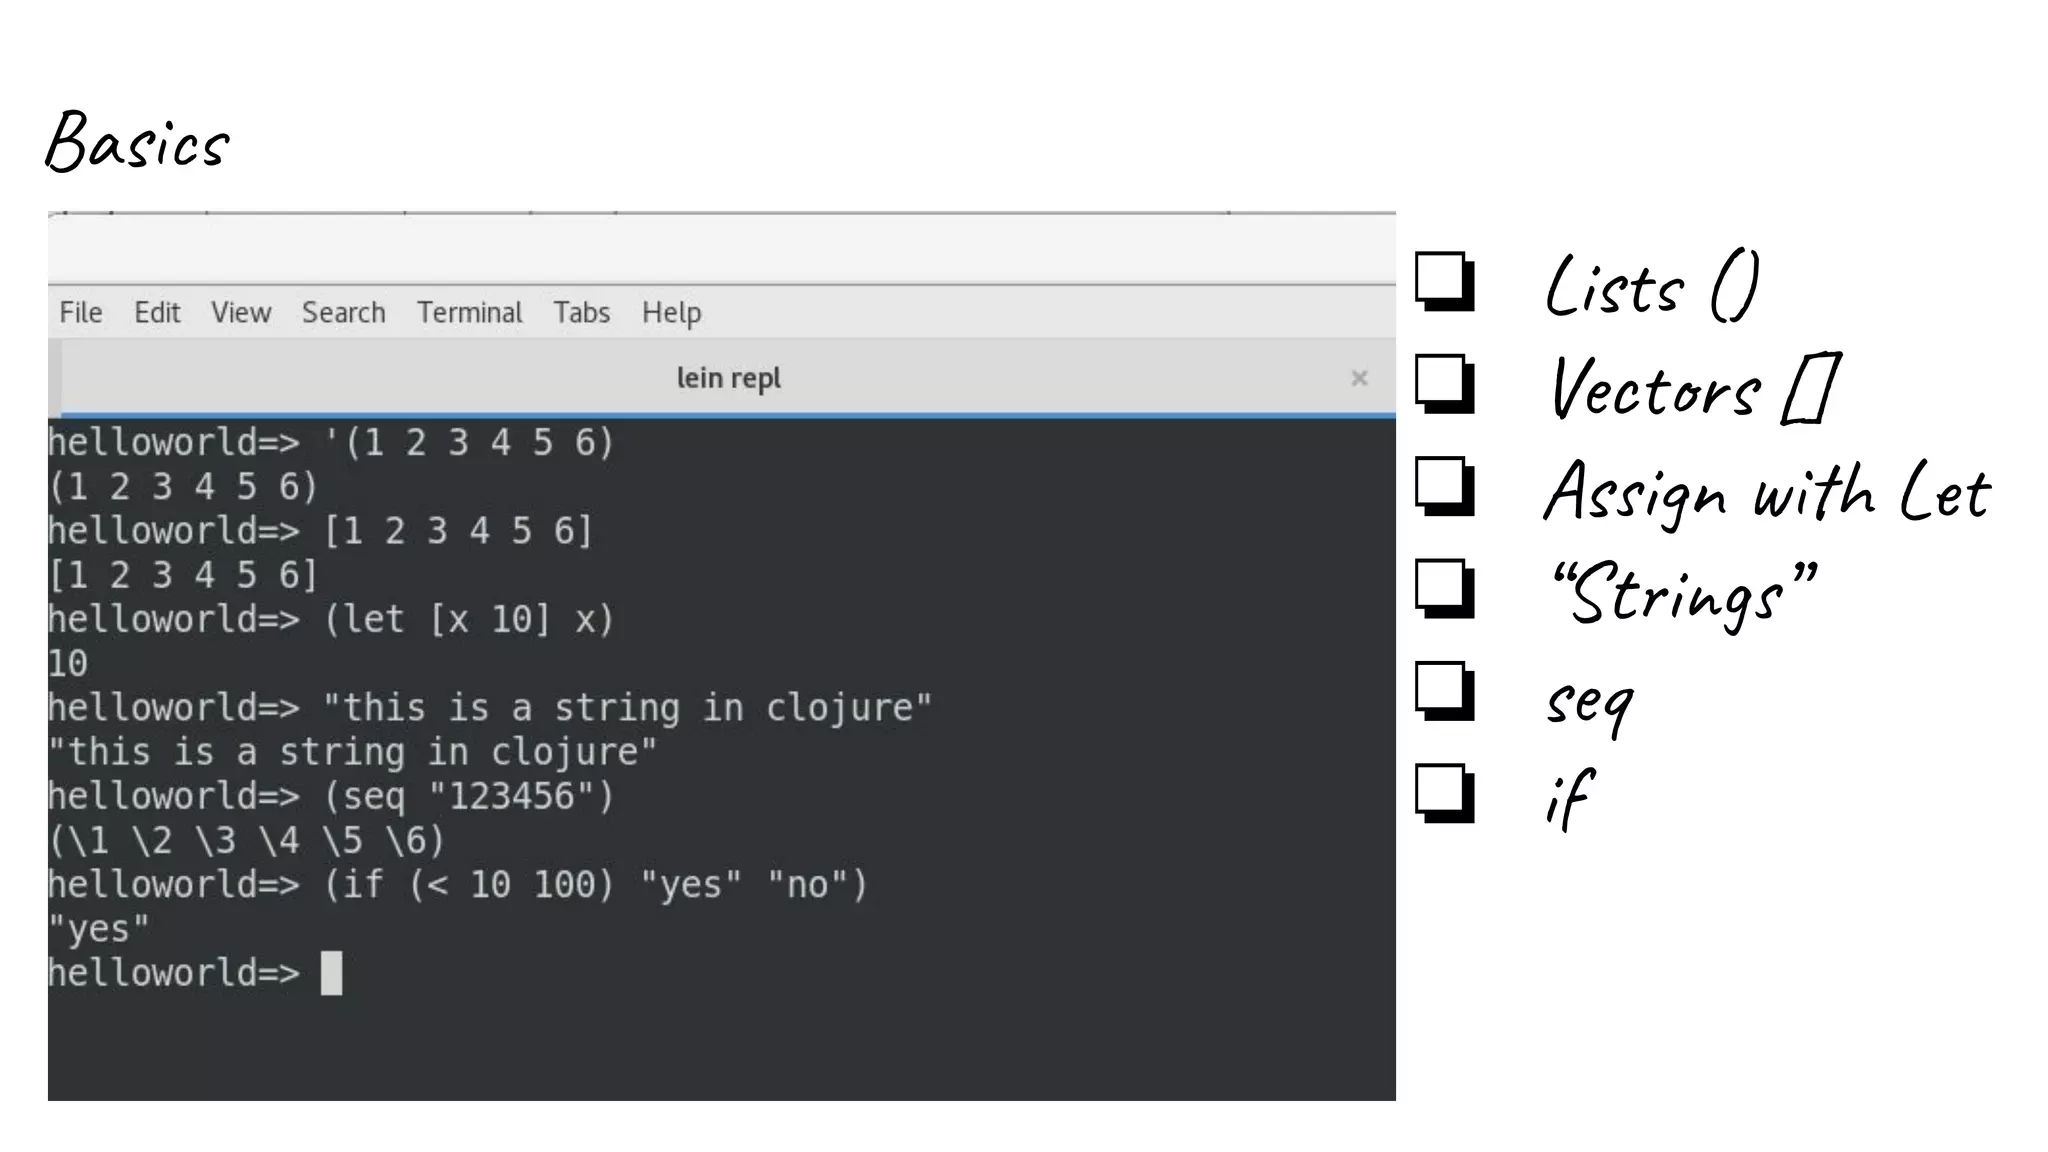2048x1152 pixels.
Task: Check the seq checkbox
Action: click(1445, 691)
